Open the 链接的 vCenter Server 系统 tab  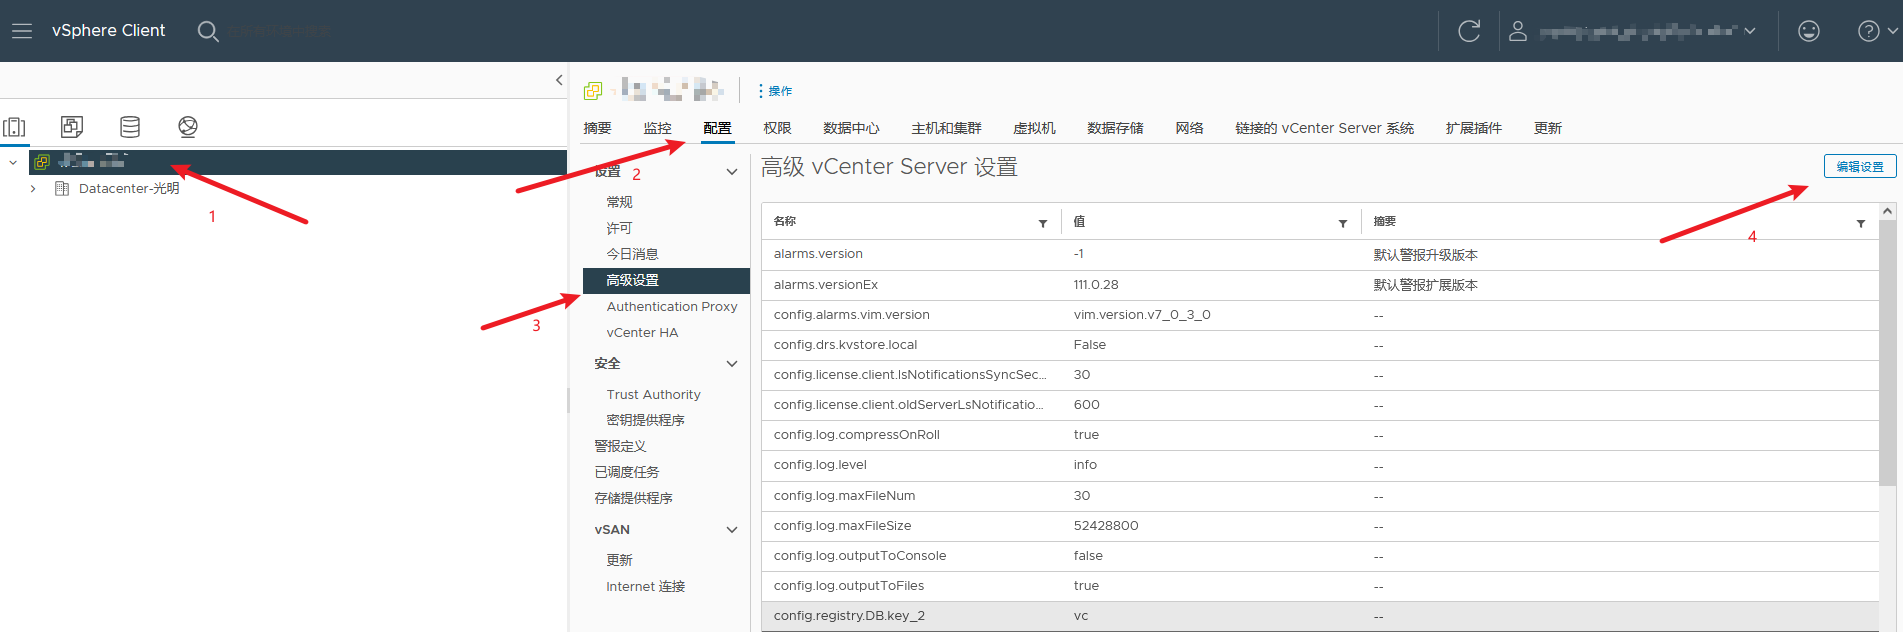tap(1324, 128)
